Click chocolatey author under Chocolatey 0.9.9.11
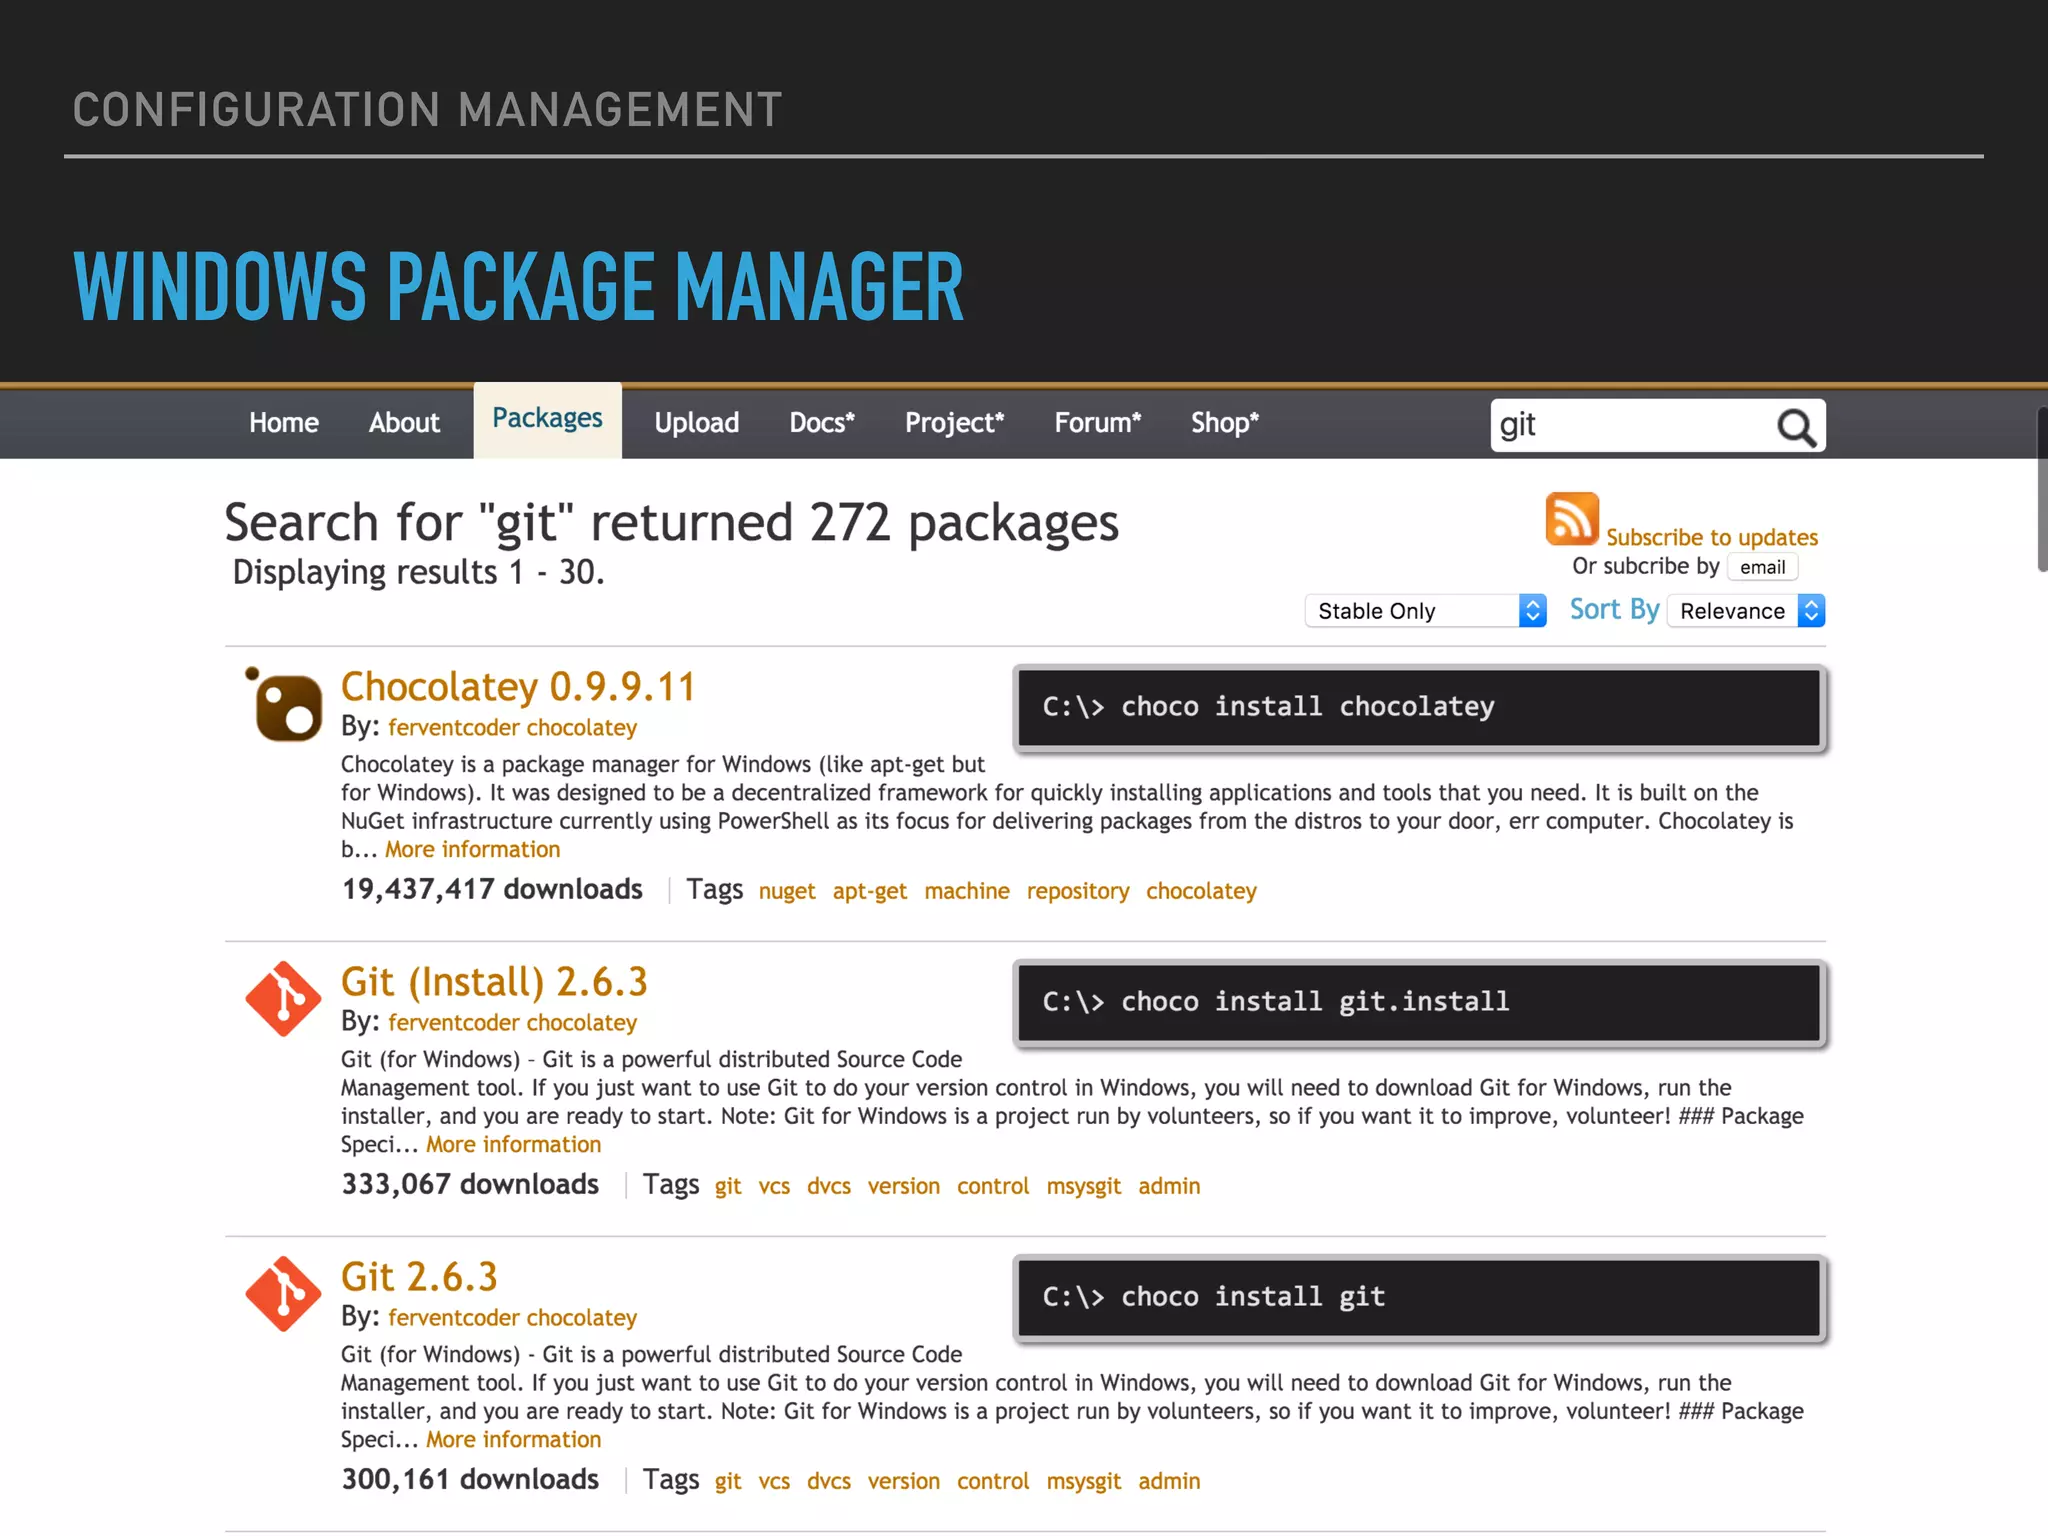Viewport: 2048px width, 1536px height. point(582,728)
